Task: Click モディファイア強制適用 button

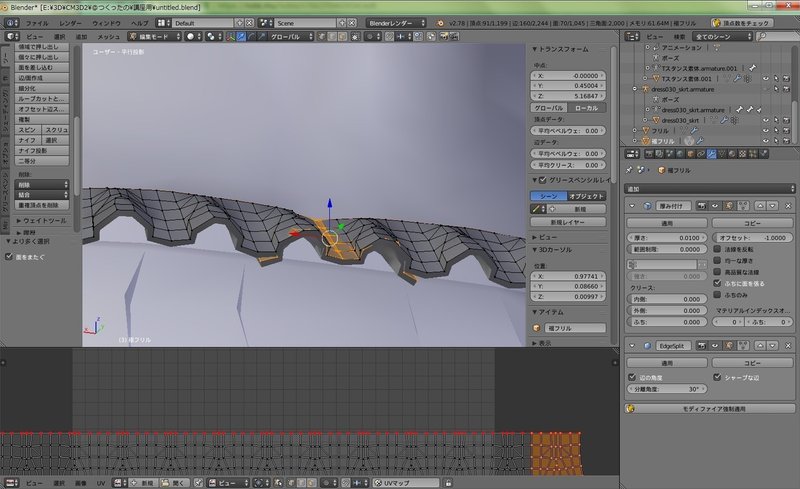Action: coord(710,409)
